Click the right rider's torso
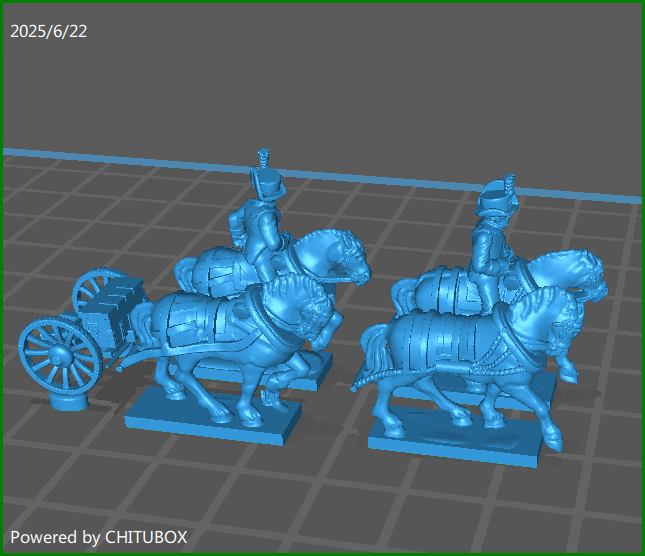Screen dimensions: 645x556 tap(490, 250)
